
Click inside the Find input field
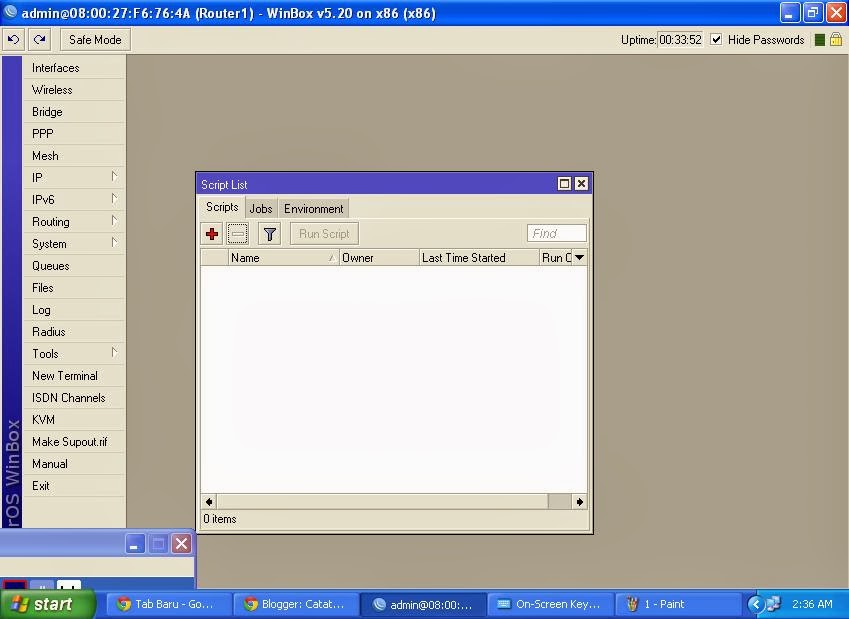click(556, 232)
